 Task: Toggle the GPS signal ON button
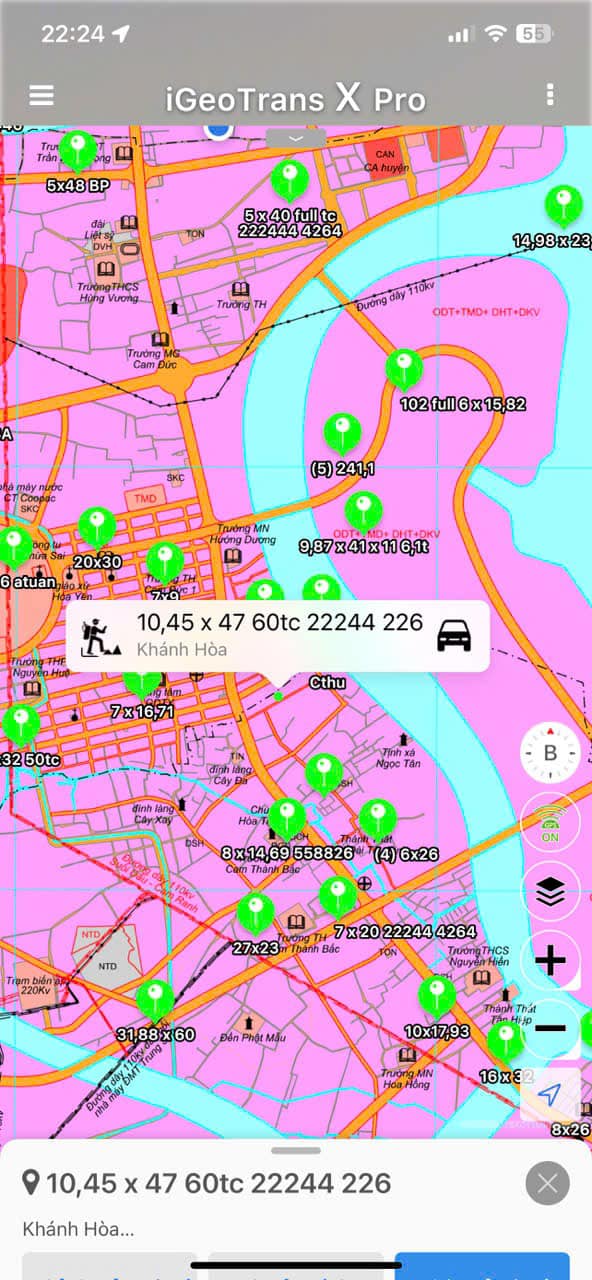pyautogui.click(x=550, y=823)
